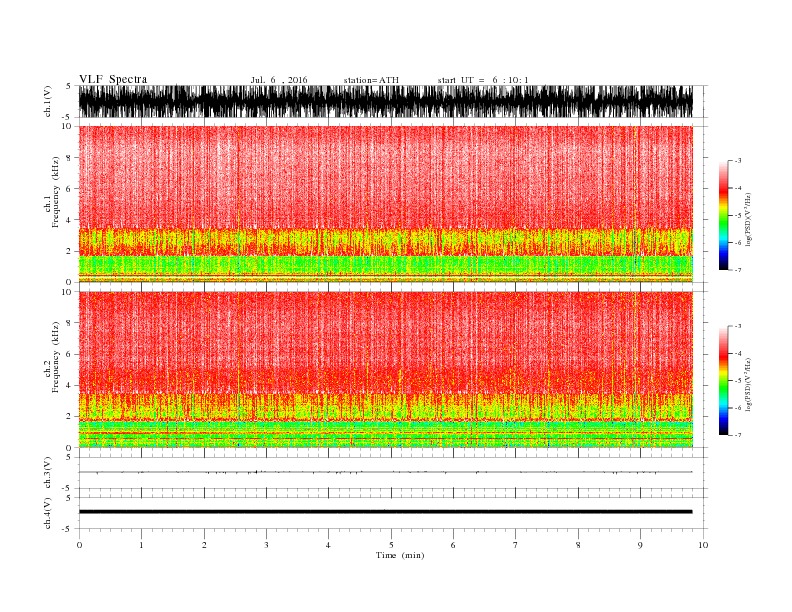Click the 'start UT = 6:10:1' text
792x612 pixels.
pyautogui.click(x=483, y=80)
